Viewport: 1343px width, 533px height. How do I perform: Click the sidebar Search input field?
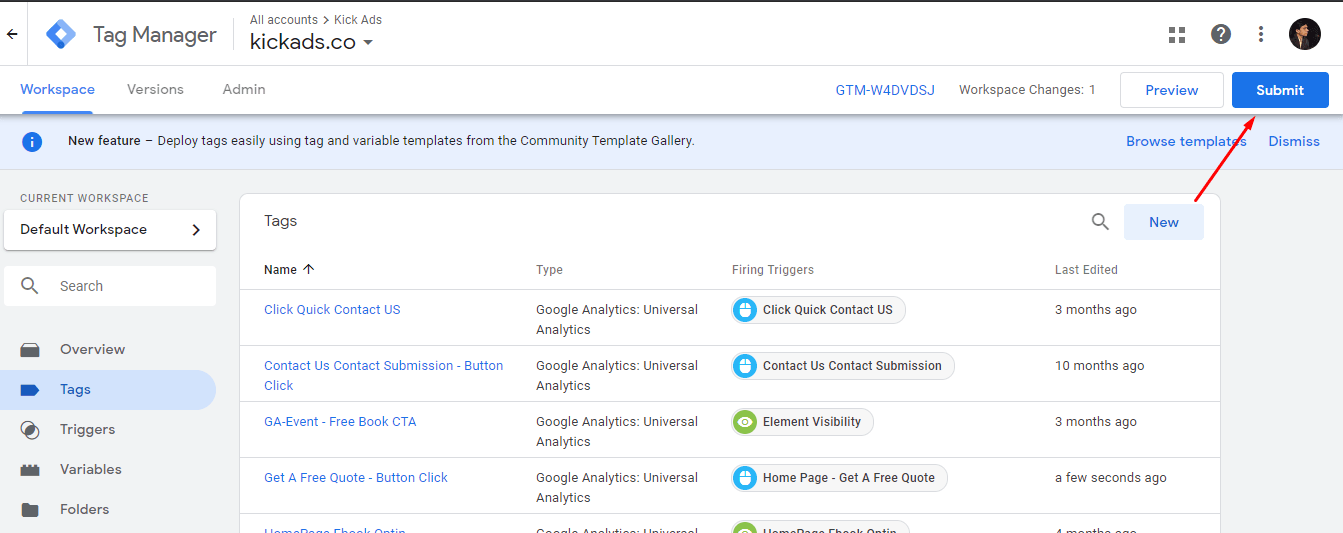(110, 286)
